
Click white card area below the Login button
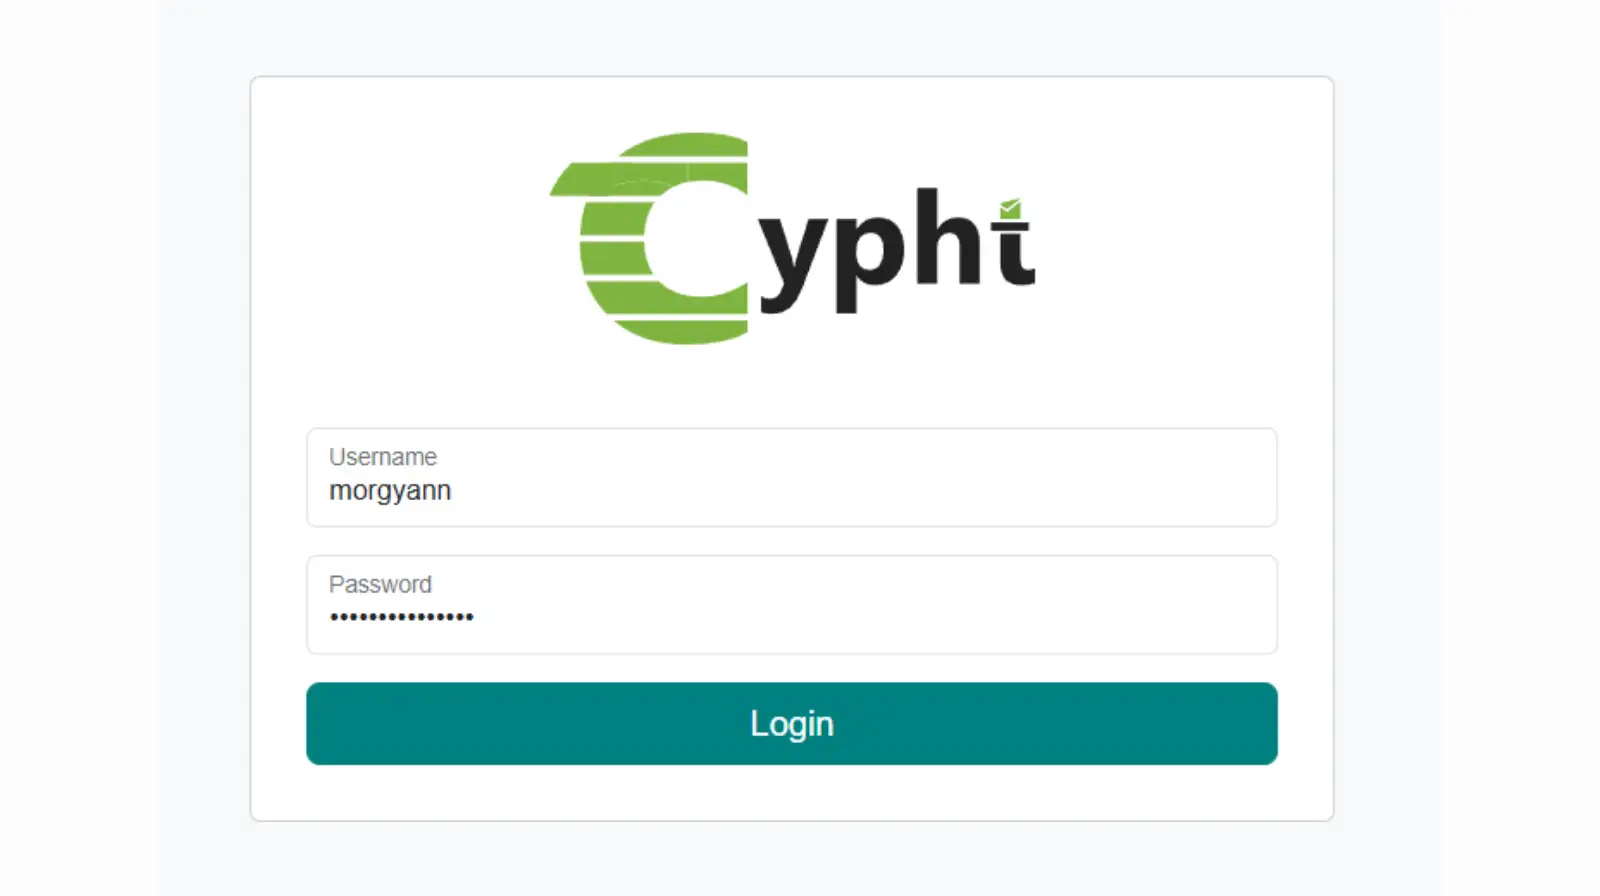[792, 792]
